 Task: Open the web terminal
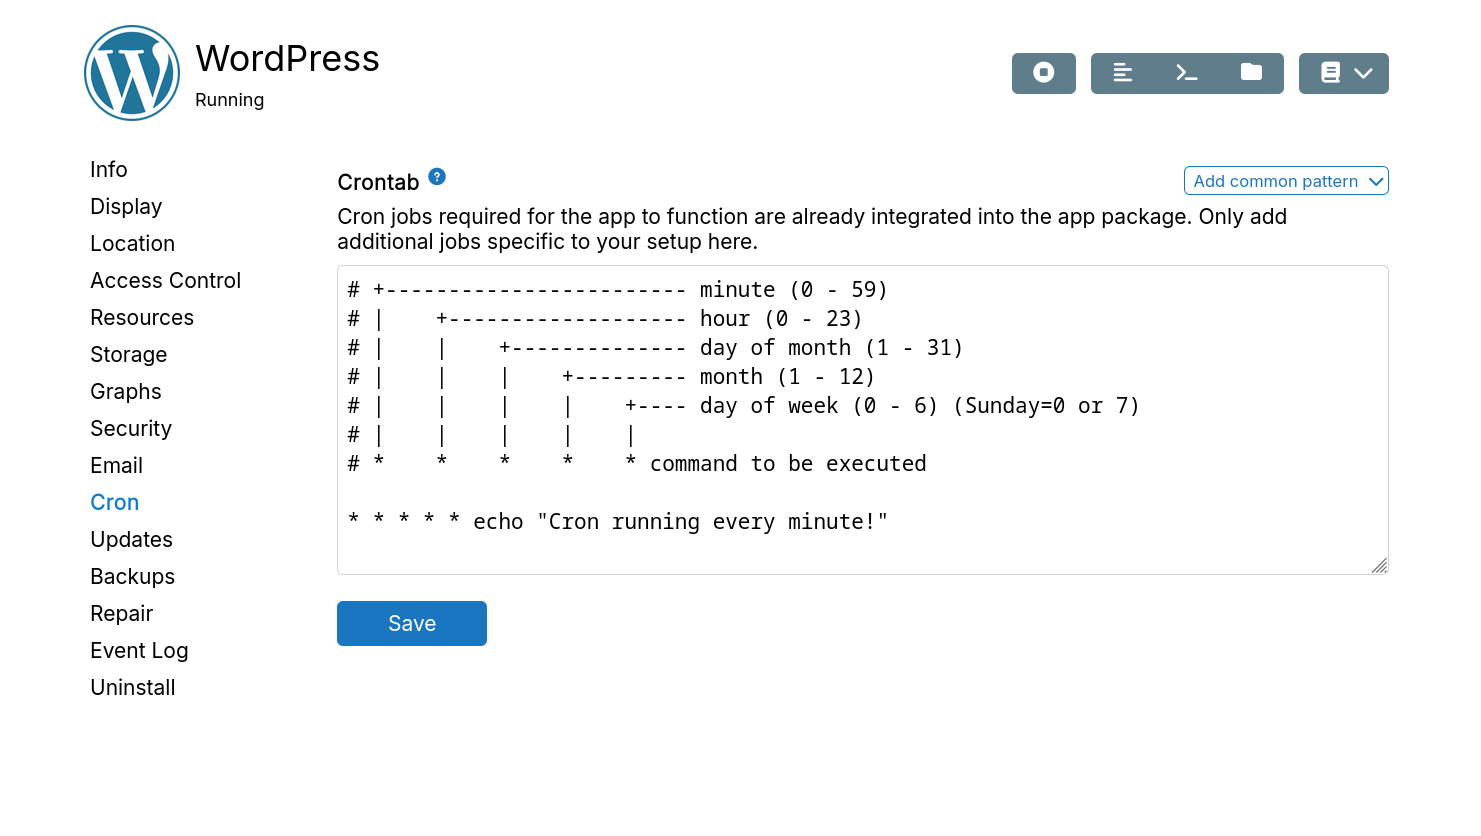(1187, 73)
